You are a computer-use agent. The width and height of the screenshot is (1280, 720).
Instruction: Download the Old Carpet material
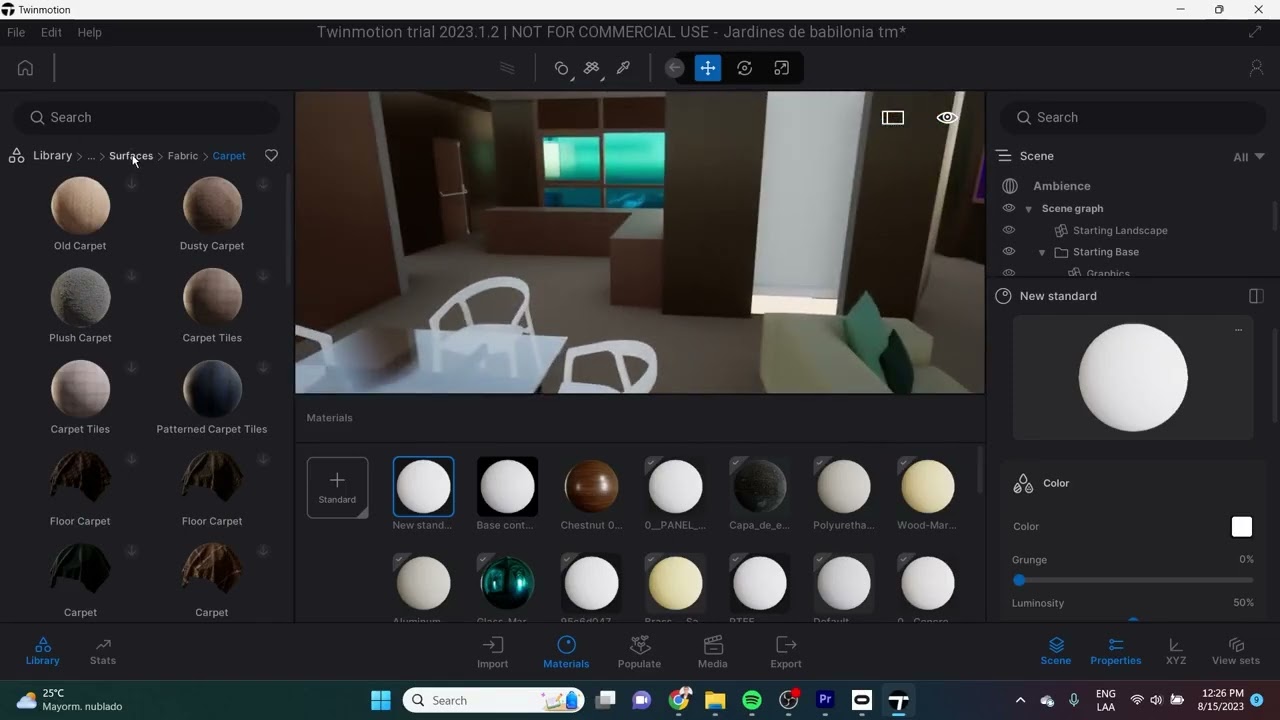pos(131,185)
